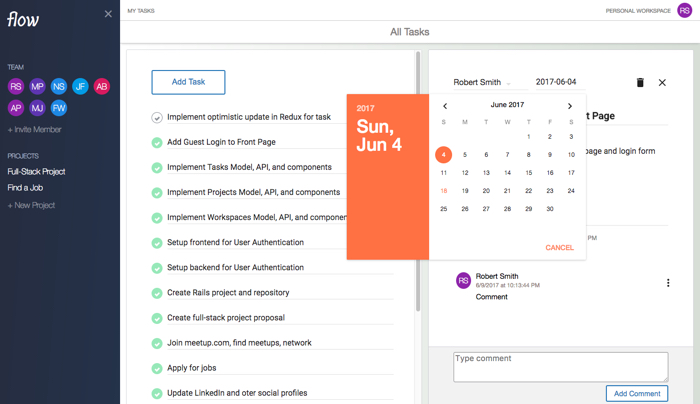This screenshot has width=700, height=404.
Task: Delete task using trash icon
Action: point(640,83)
